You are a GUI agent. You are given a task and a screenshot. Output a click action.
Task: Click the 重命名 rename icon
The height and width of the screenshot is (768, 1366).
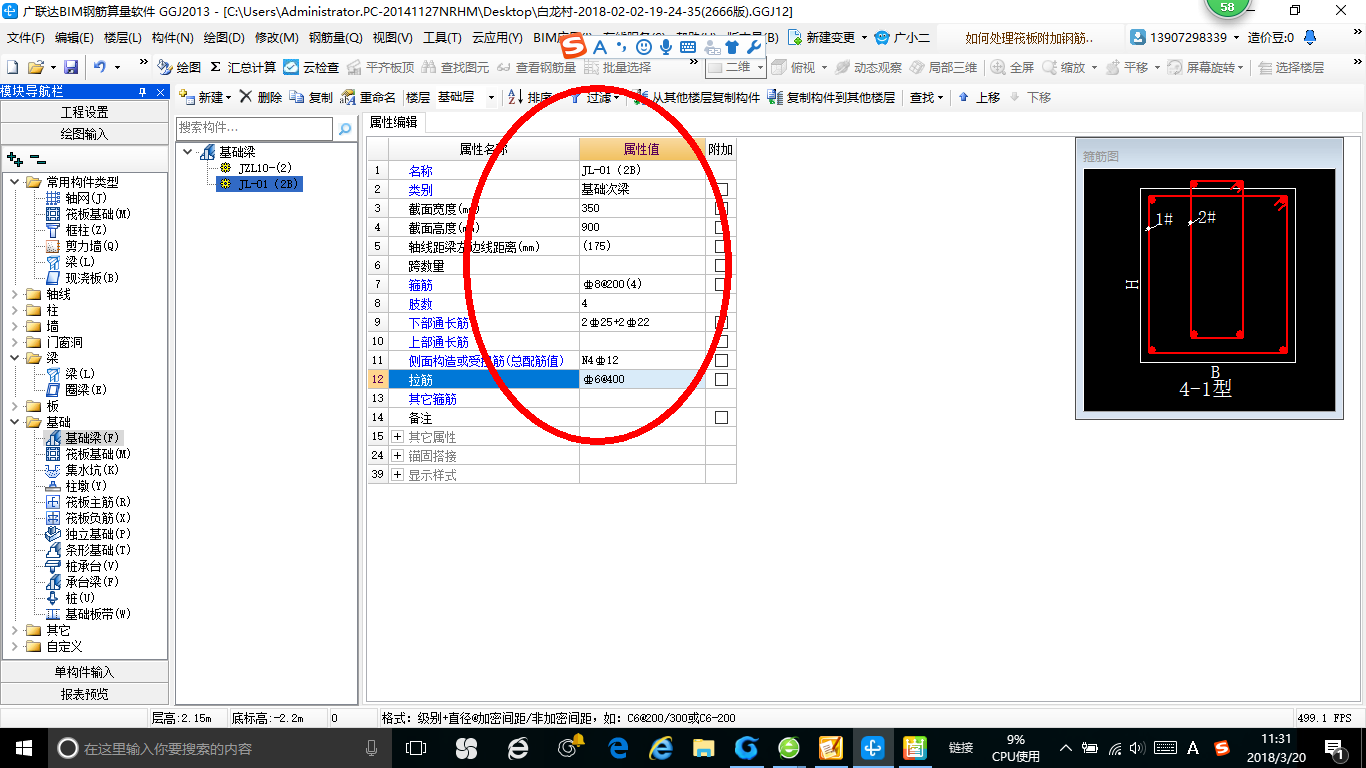[348, 97]
